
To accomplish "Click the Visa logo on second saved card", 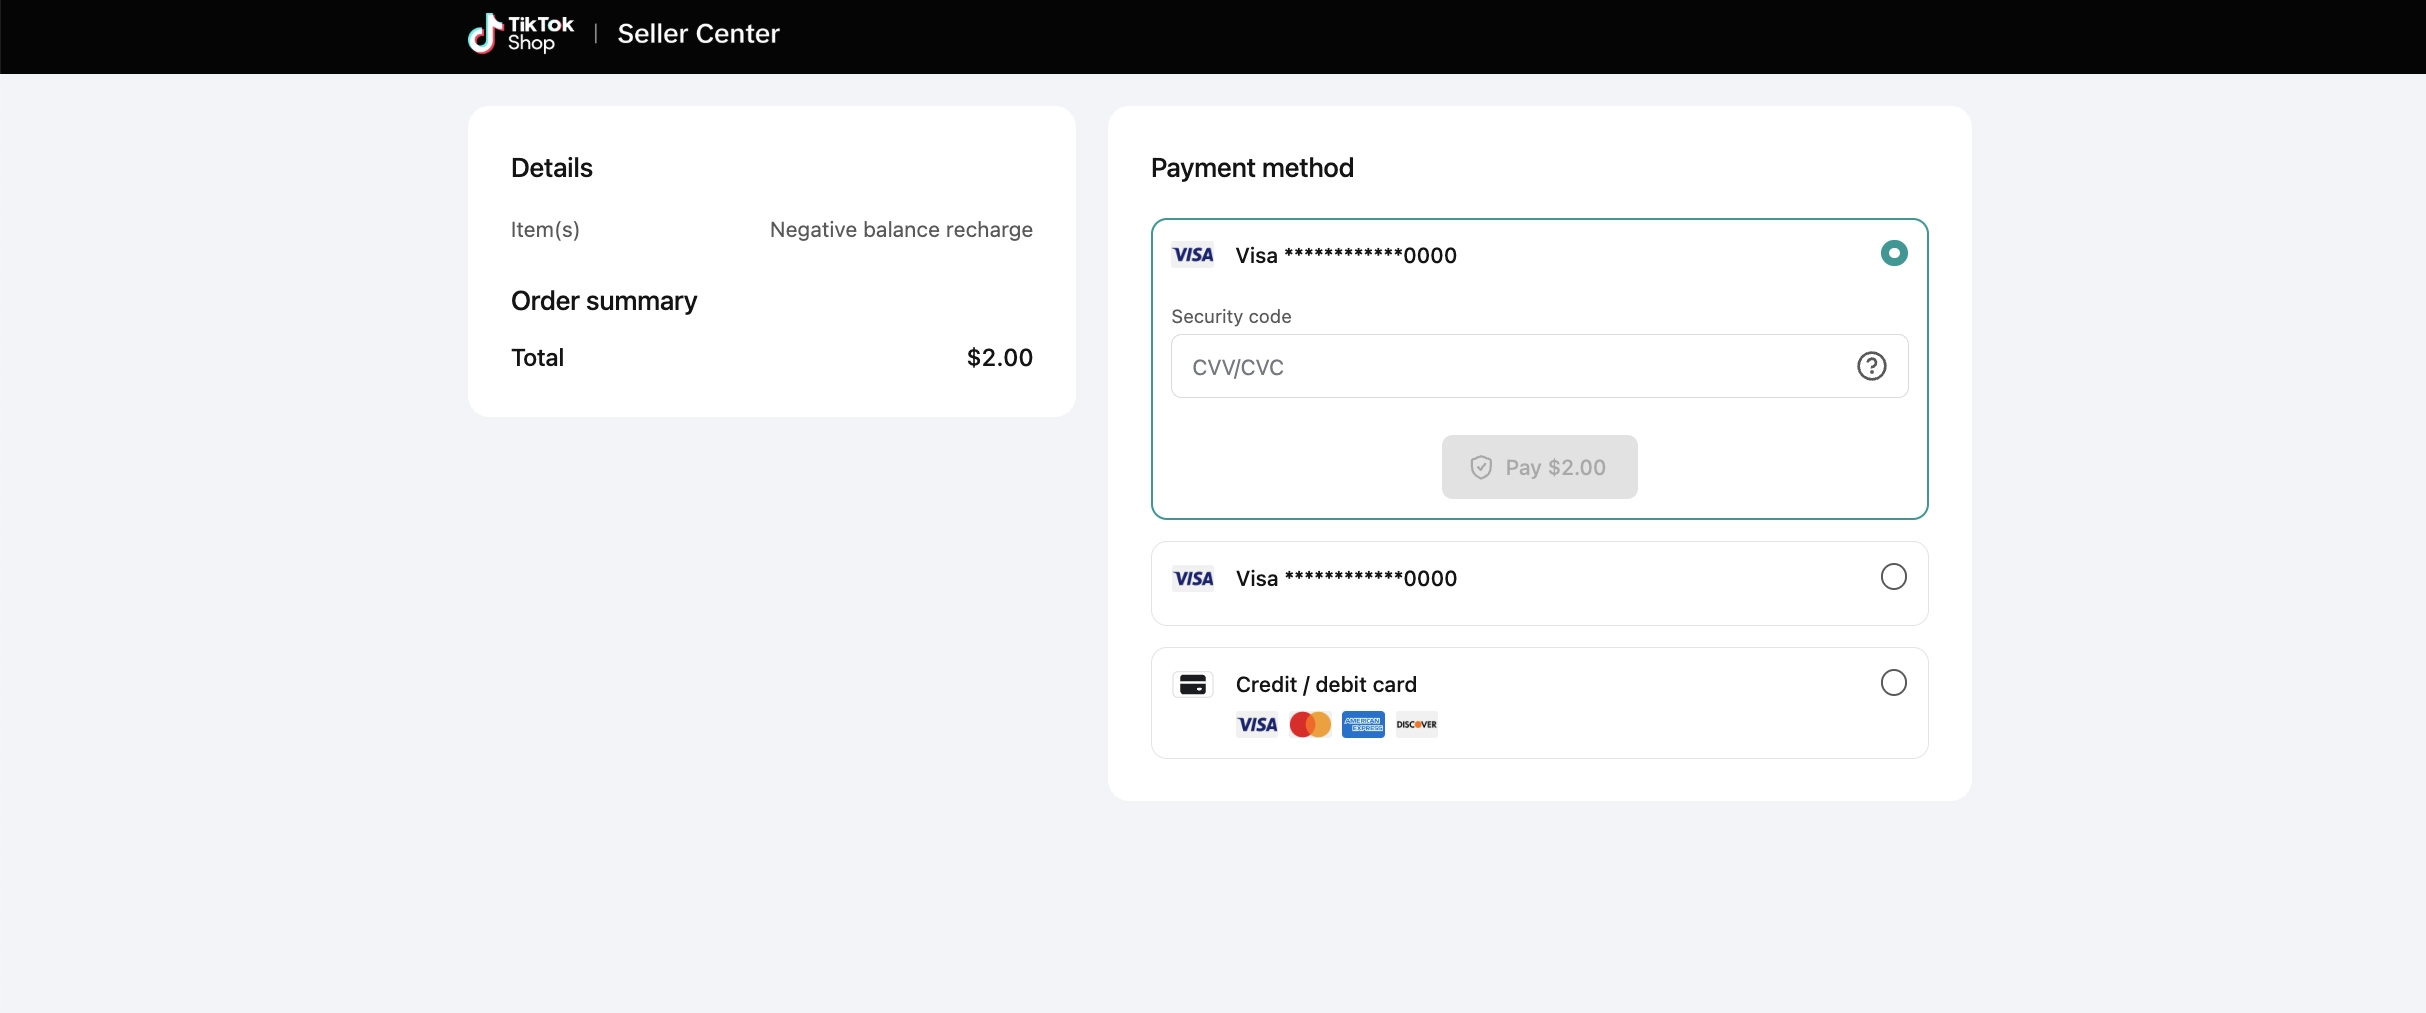I will (1193, 579).
